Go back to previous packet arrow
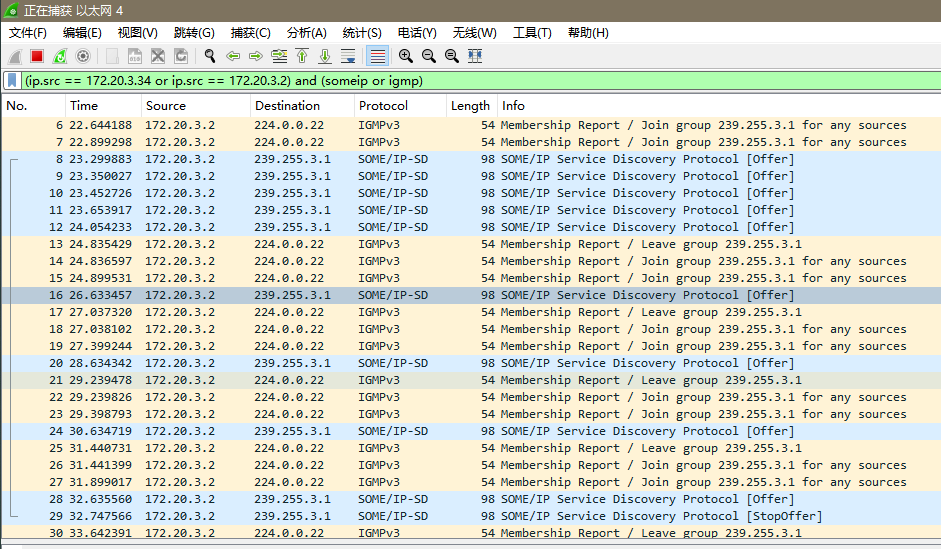 pyautogui.click(x=233, y=56)
